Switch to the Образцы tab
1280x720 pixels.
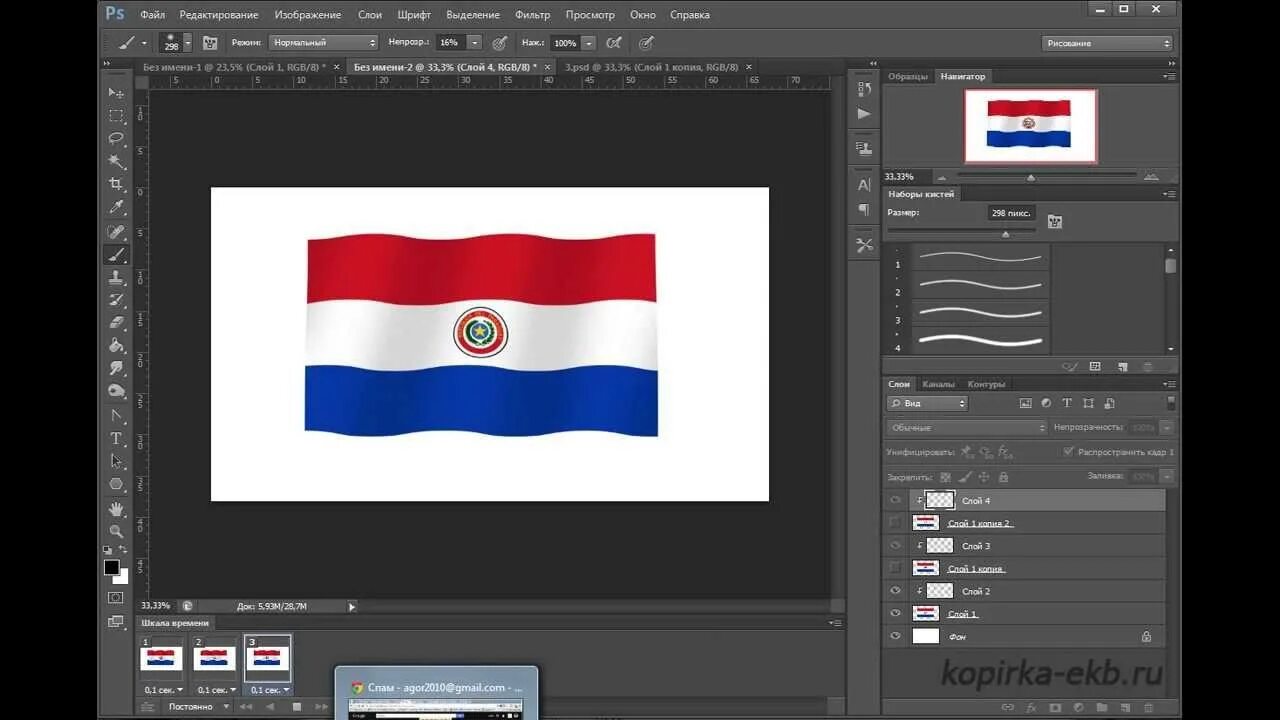click(908, 76)
